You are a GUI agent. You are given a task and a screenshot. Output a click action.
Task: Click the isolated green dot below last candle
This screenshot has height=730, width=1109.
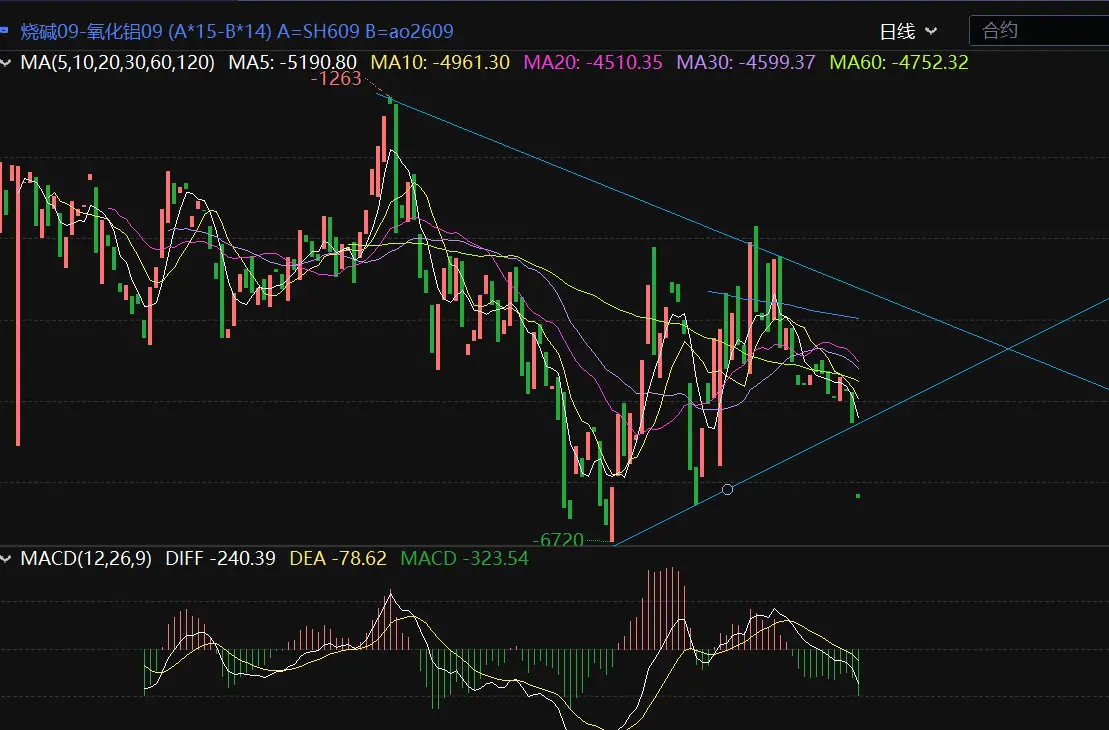click(x=858, y=496)
